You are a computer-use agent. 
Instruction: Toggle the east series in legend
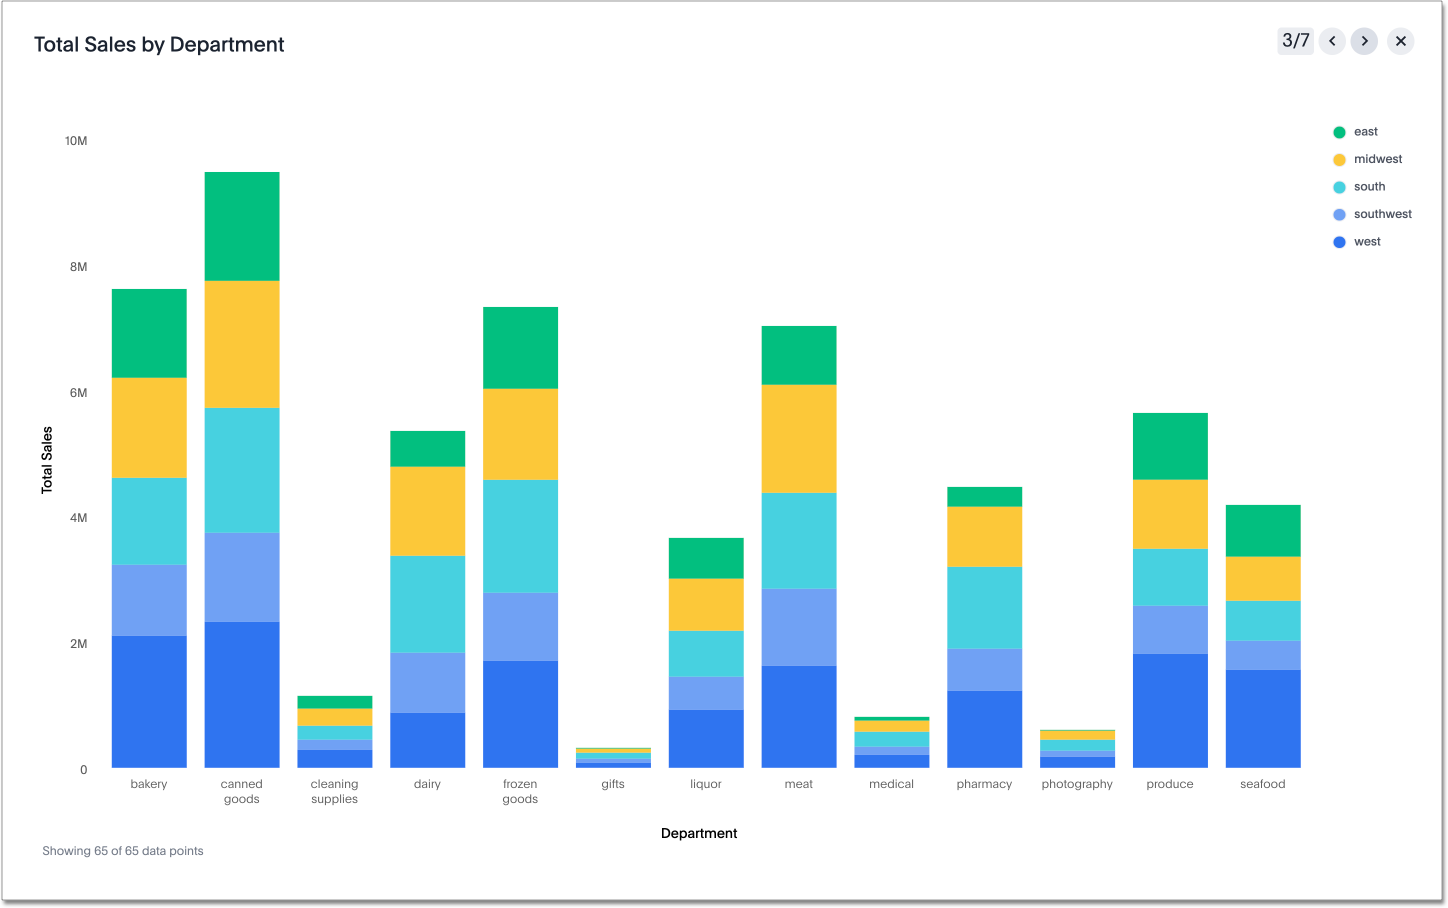click(x=1365, y=132)
